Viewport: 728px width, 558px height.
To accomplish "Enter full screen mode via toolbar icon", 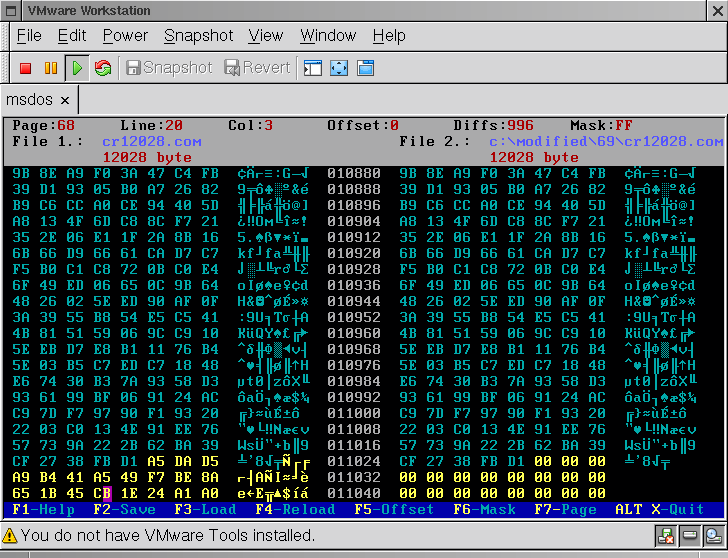I will (339, 68).
